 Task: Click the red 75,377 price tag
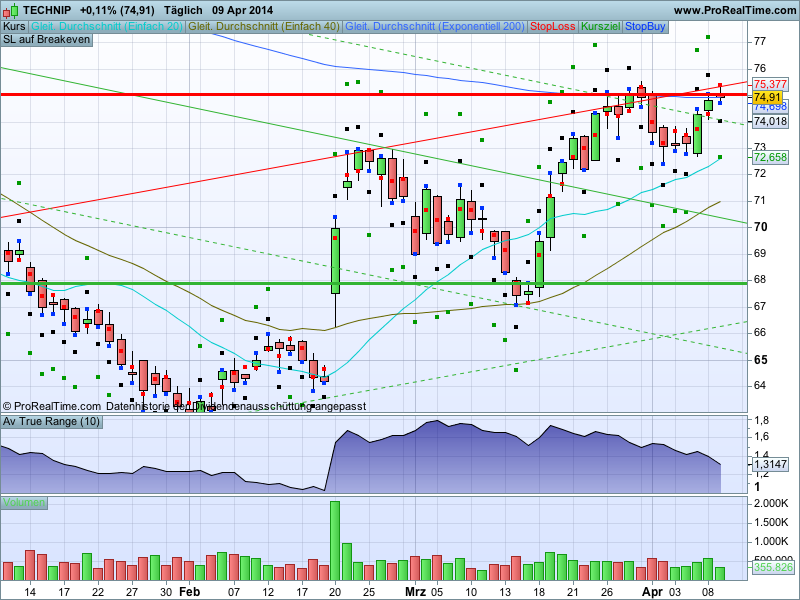click(x=770, y=84)
